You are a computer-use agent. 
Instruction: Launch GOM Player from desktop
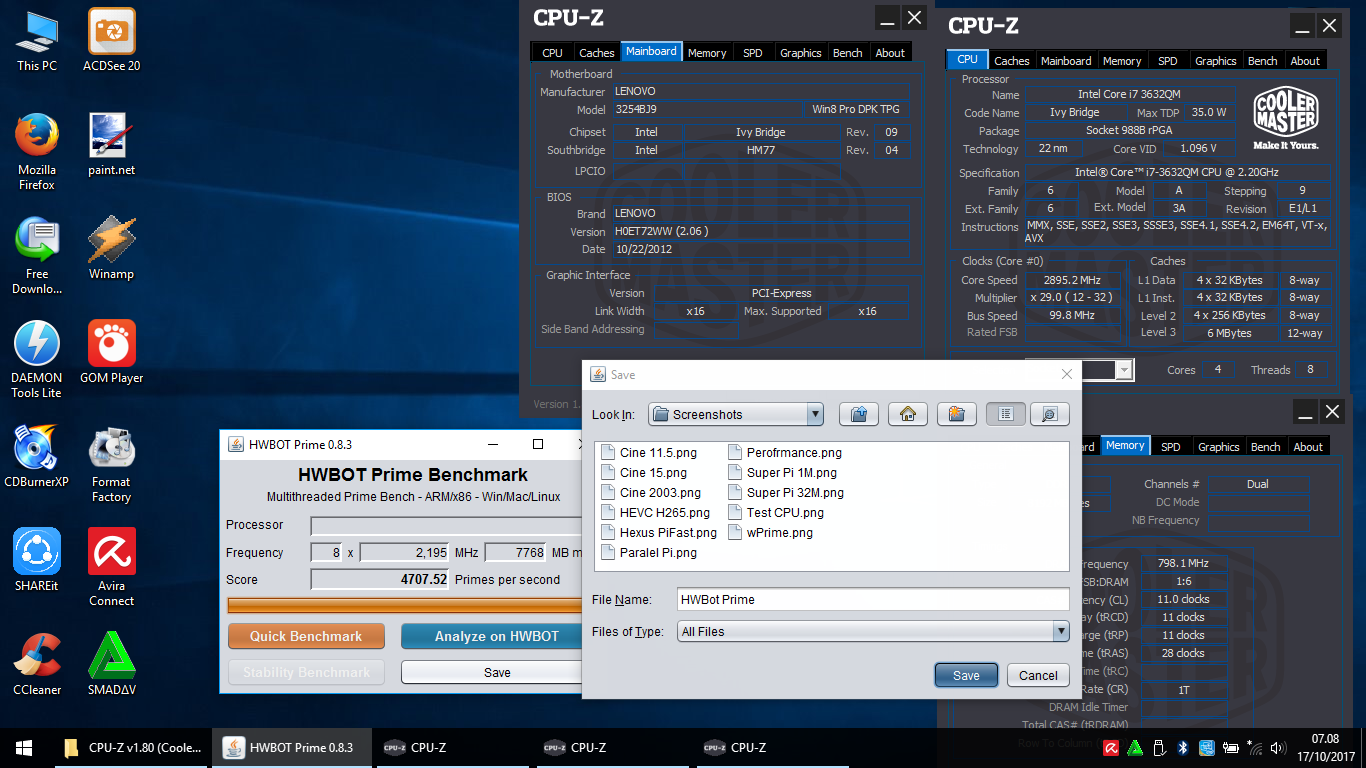[111, 352]
